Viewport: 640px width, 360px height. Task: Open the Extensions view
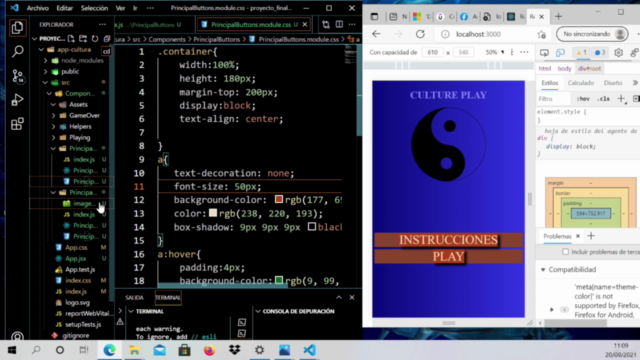tap(17, 124)
